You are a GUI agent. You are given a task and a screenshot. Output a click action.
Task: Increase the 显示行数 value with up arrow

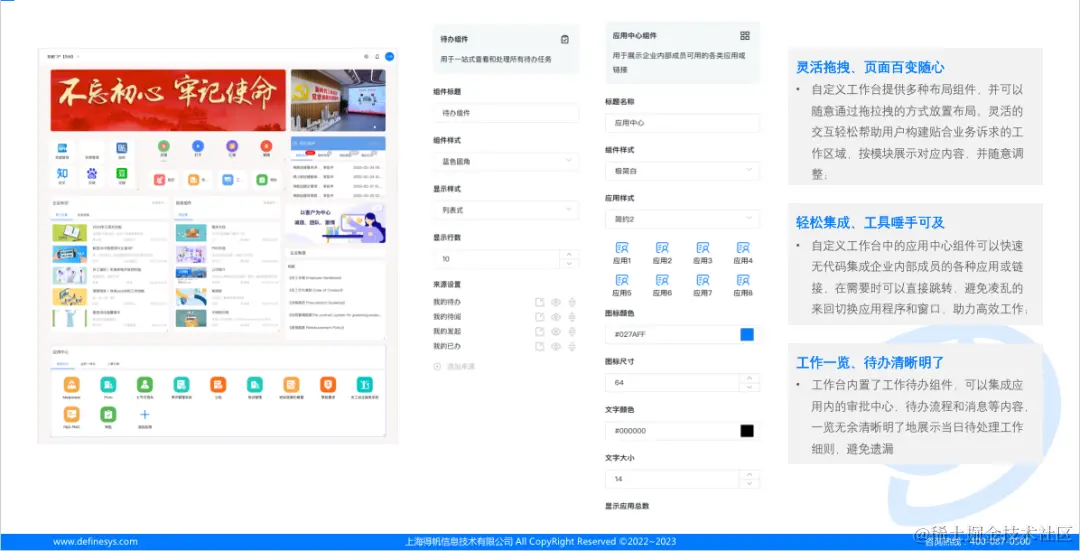click(x=568, y=254)
